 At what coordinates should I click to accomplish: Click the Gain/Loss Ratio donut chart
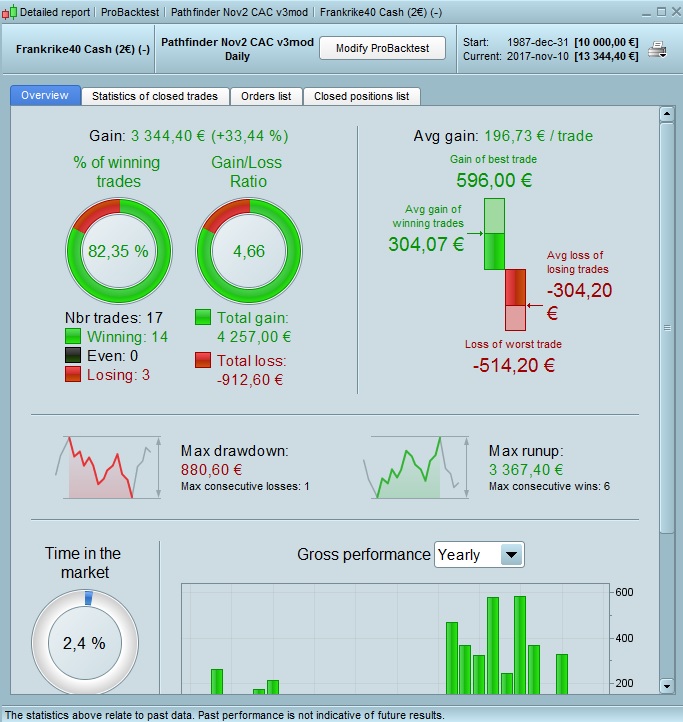(249, 251)
